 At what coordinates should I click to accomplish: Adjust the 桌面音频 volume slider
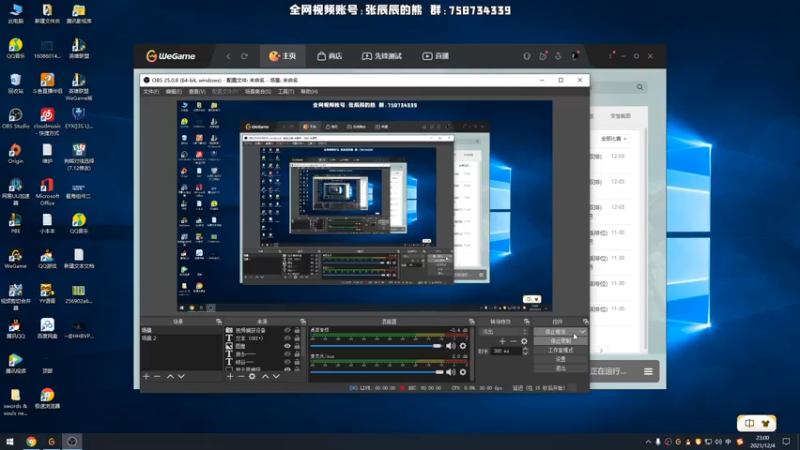pyautogui.click(x=377, y=346)
